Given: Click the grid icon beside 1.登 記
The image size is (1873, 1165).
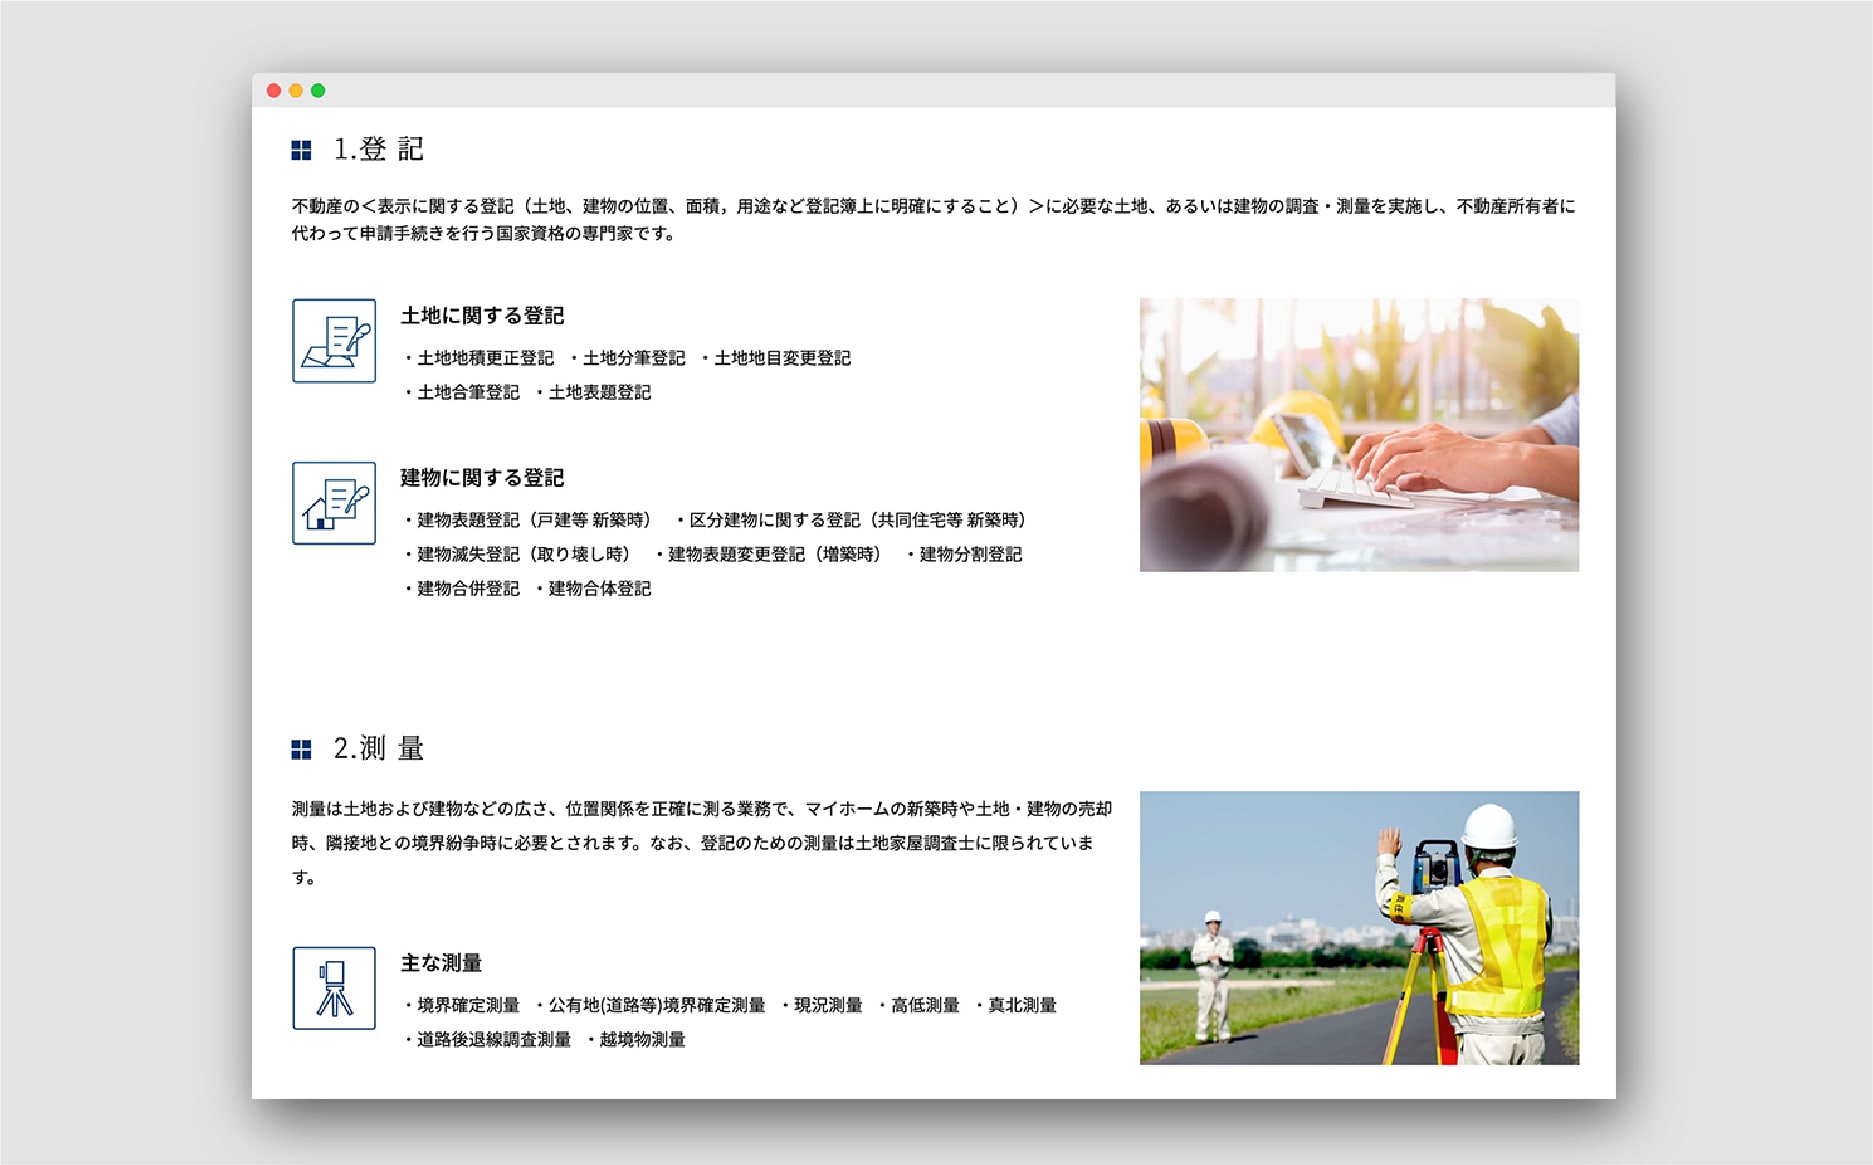Looking at the screenshot, I should pos(301,150).
